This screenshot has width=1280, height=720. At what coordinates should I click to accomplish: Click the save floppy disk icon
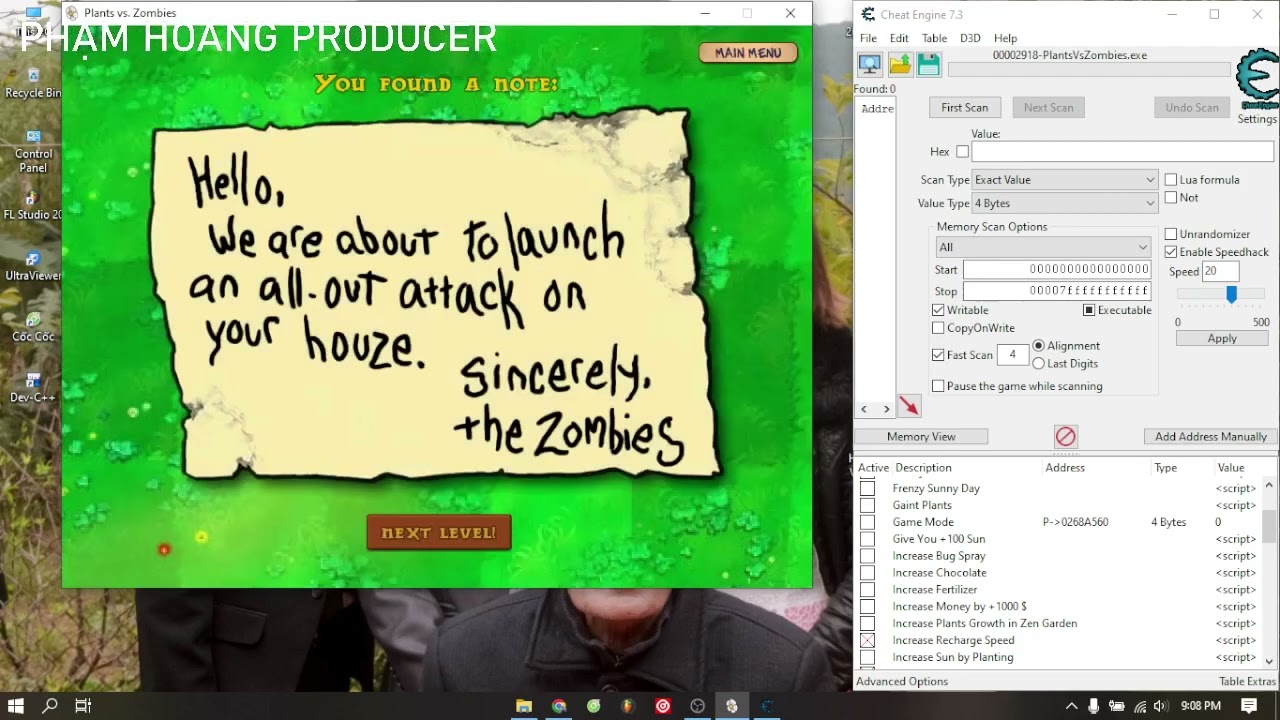[x=929, y=65]
